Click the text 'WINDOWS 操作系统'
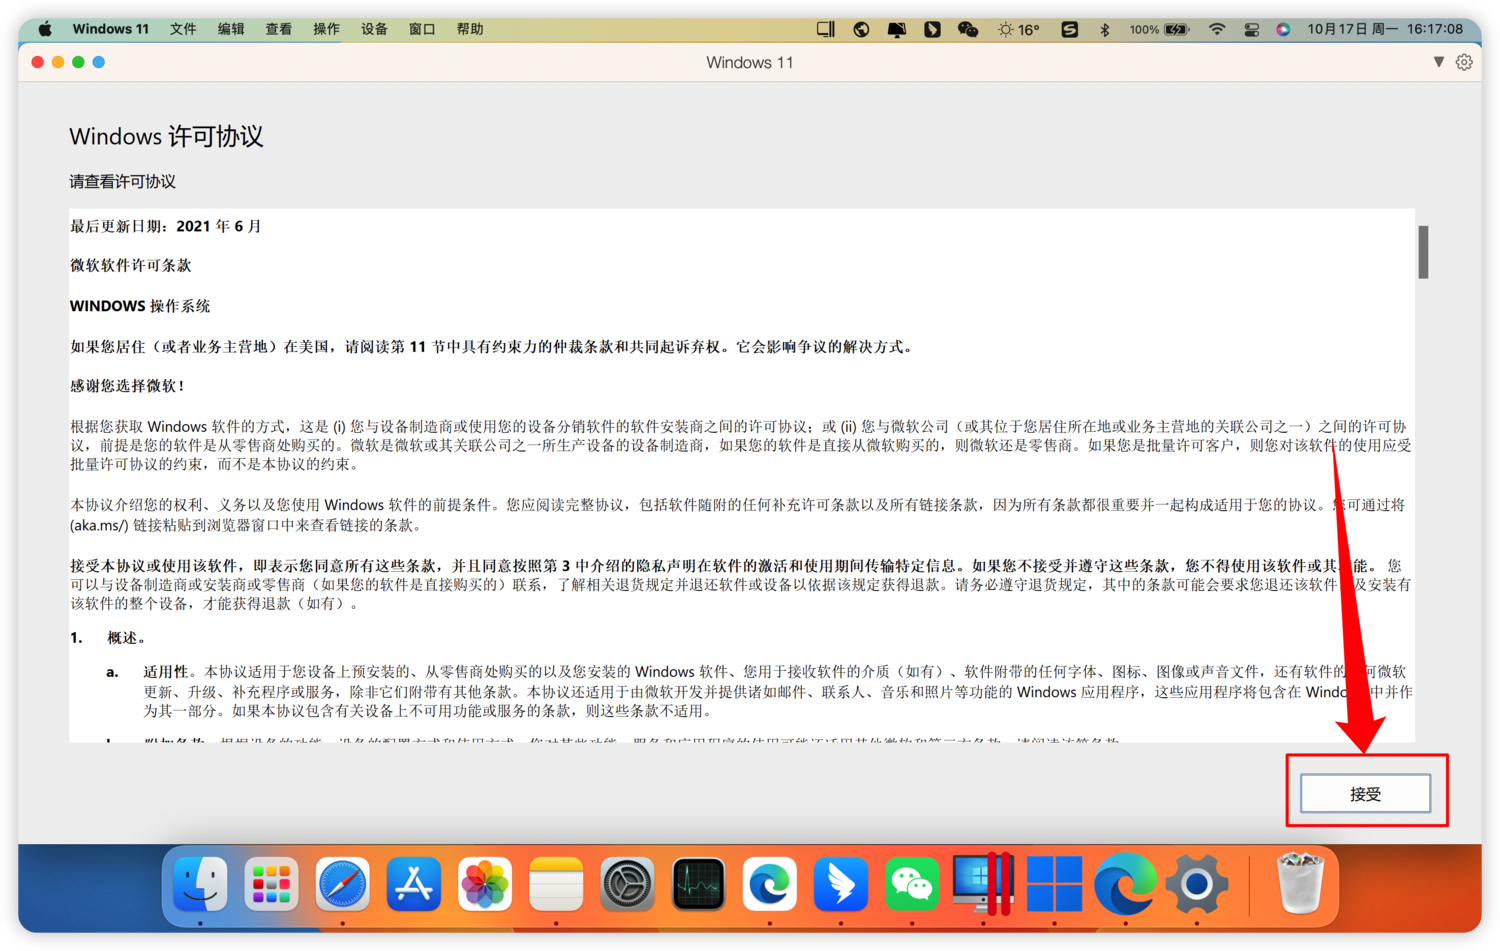 [140, 306]
